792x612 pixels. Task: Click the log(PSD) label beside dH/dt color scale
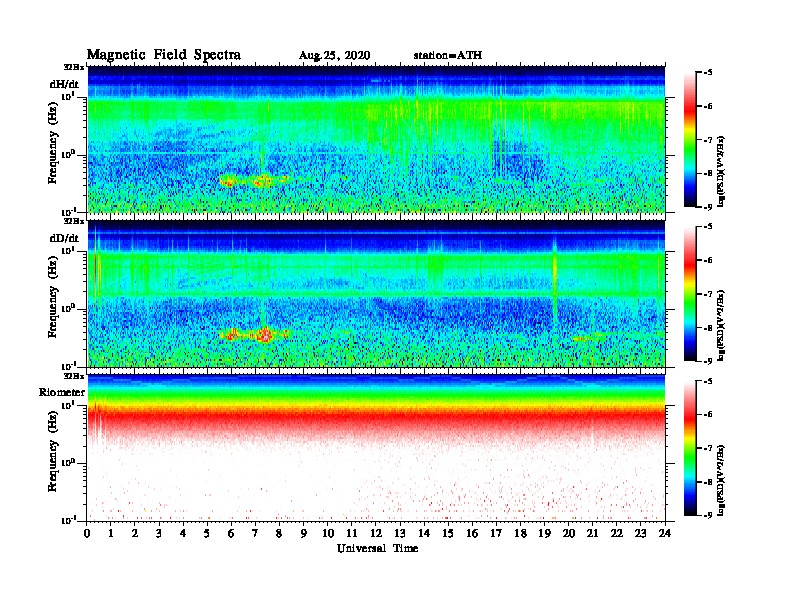(x=722, y=170)
